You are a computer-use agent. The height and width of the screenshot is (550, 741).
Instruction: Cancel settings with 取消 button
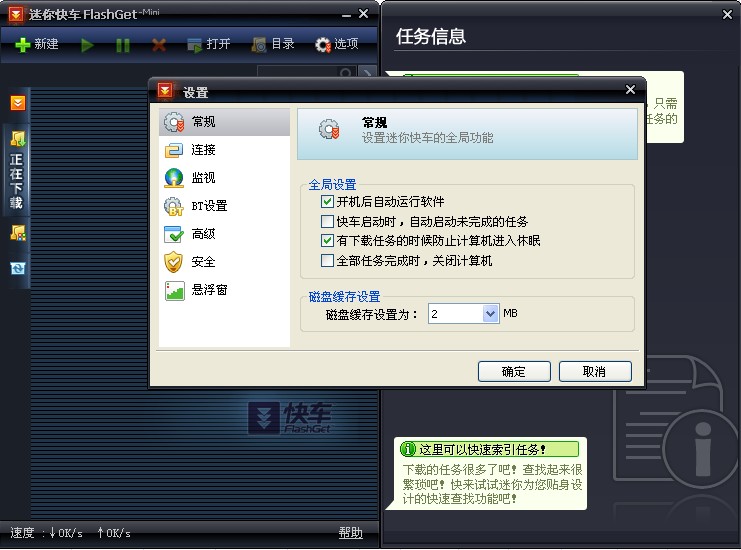click(595, 371)
